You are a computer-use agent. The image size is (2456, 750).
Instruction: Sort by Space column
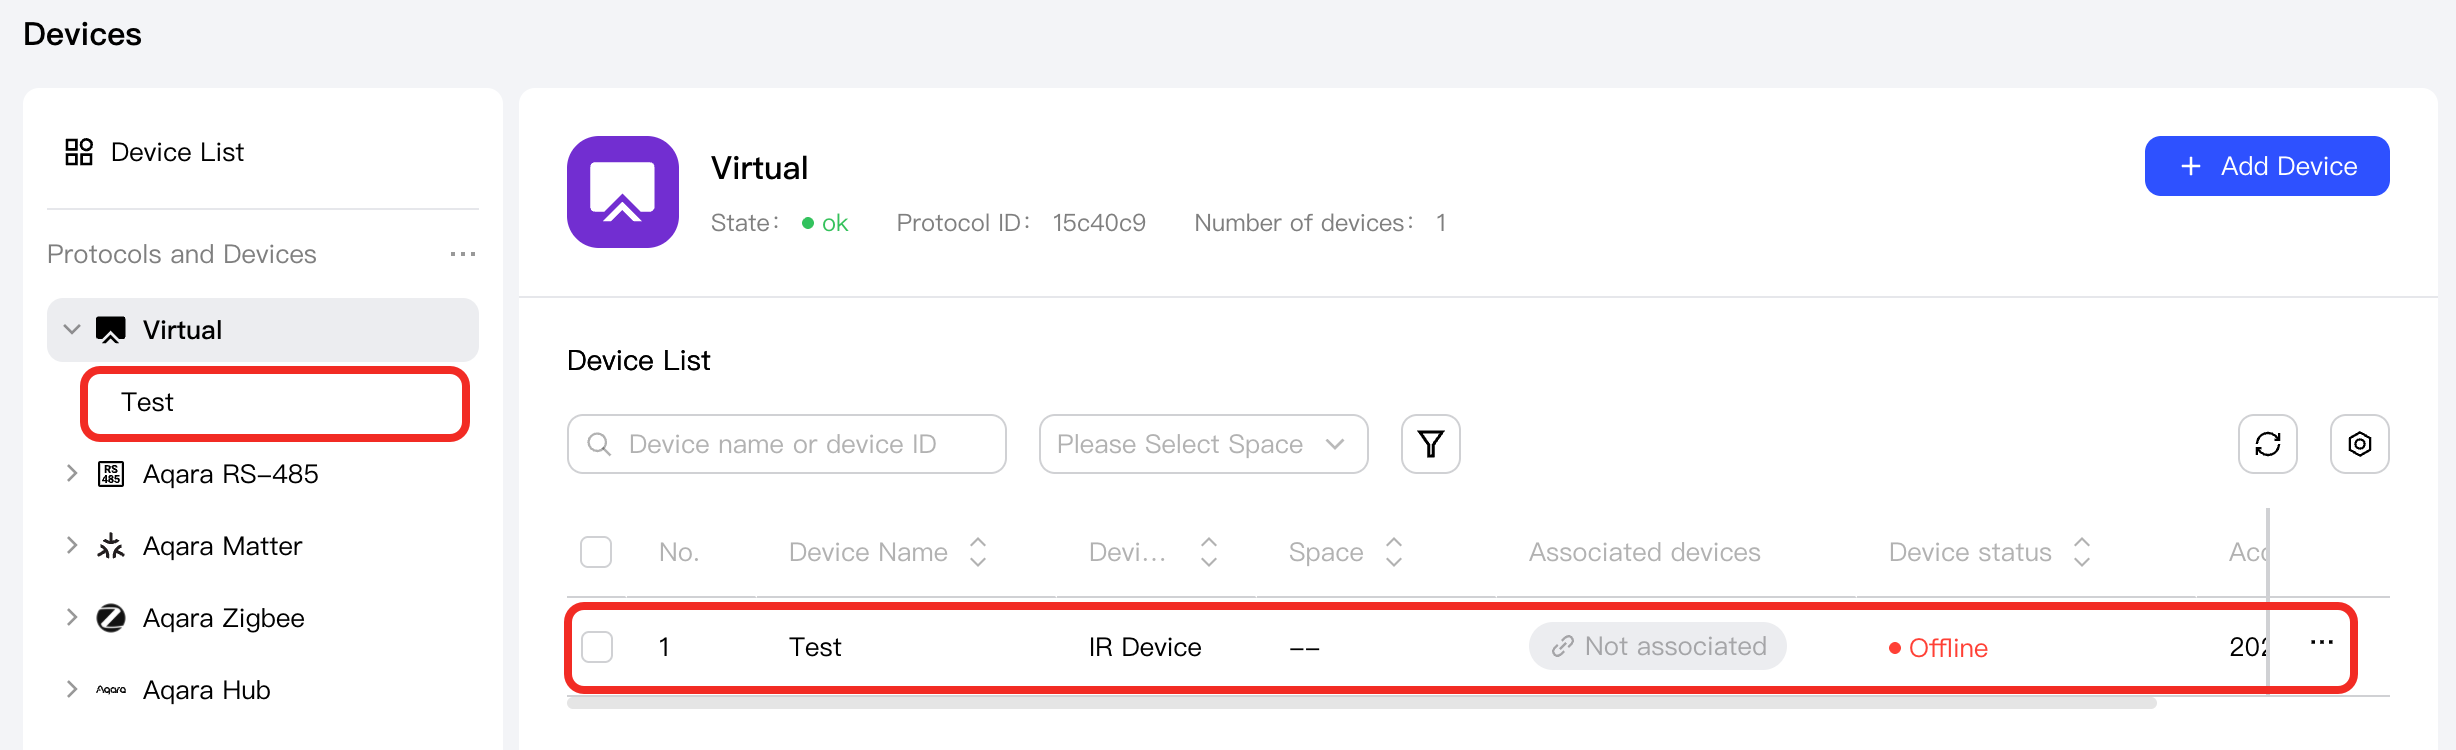pos(1394,552)
